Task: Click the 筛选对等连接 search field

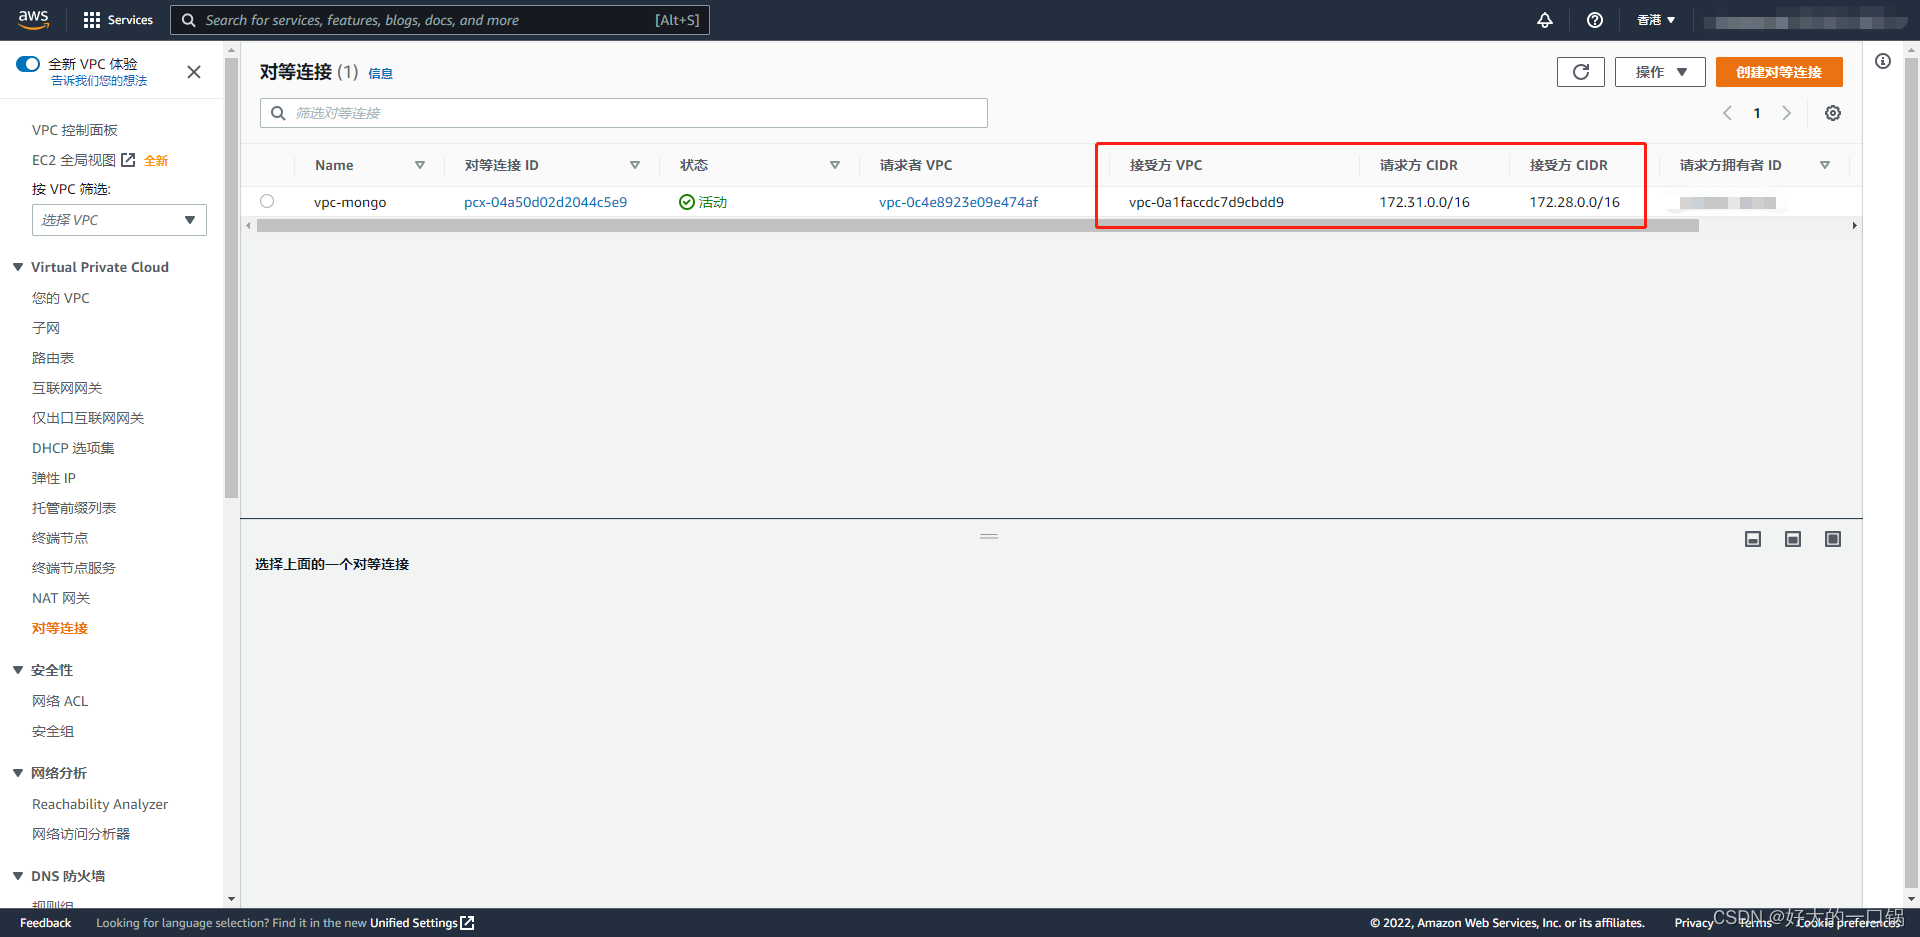Action: tap(622, 112)
